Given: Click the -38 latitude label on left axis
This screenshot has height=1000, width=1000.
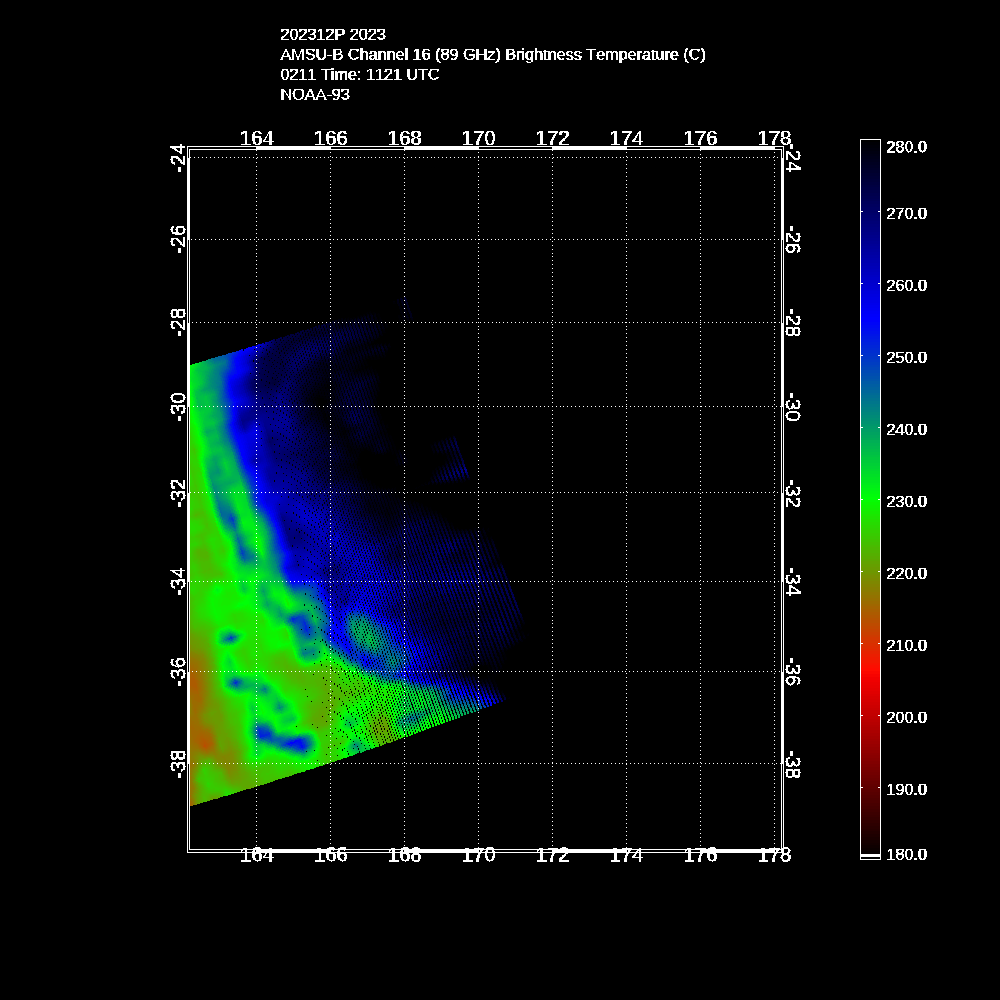Looking at the screenshot, I should (x=178, y=764).
